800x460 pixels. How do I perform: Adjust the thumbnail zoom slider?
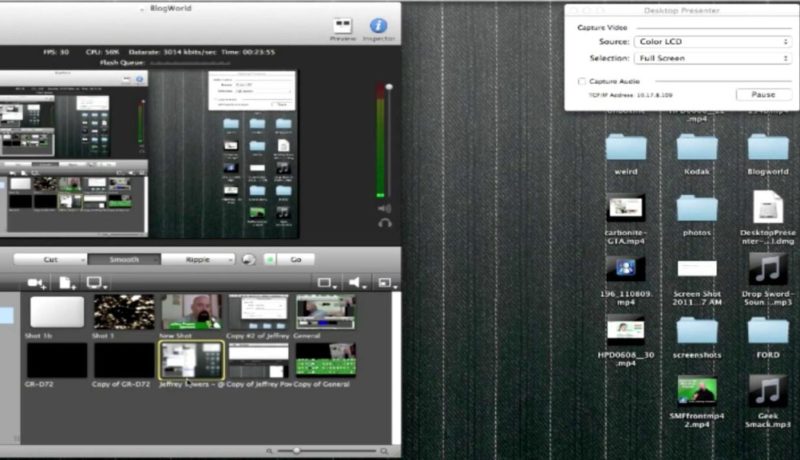pyautogui.click(x=296, y=451)
